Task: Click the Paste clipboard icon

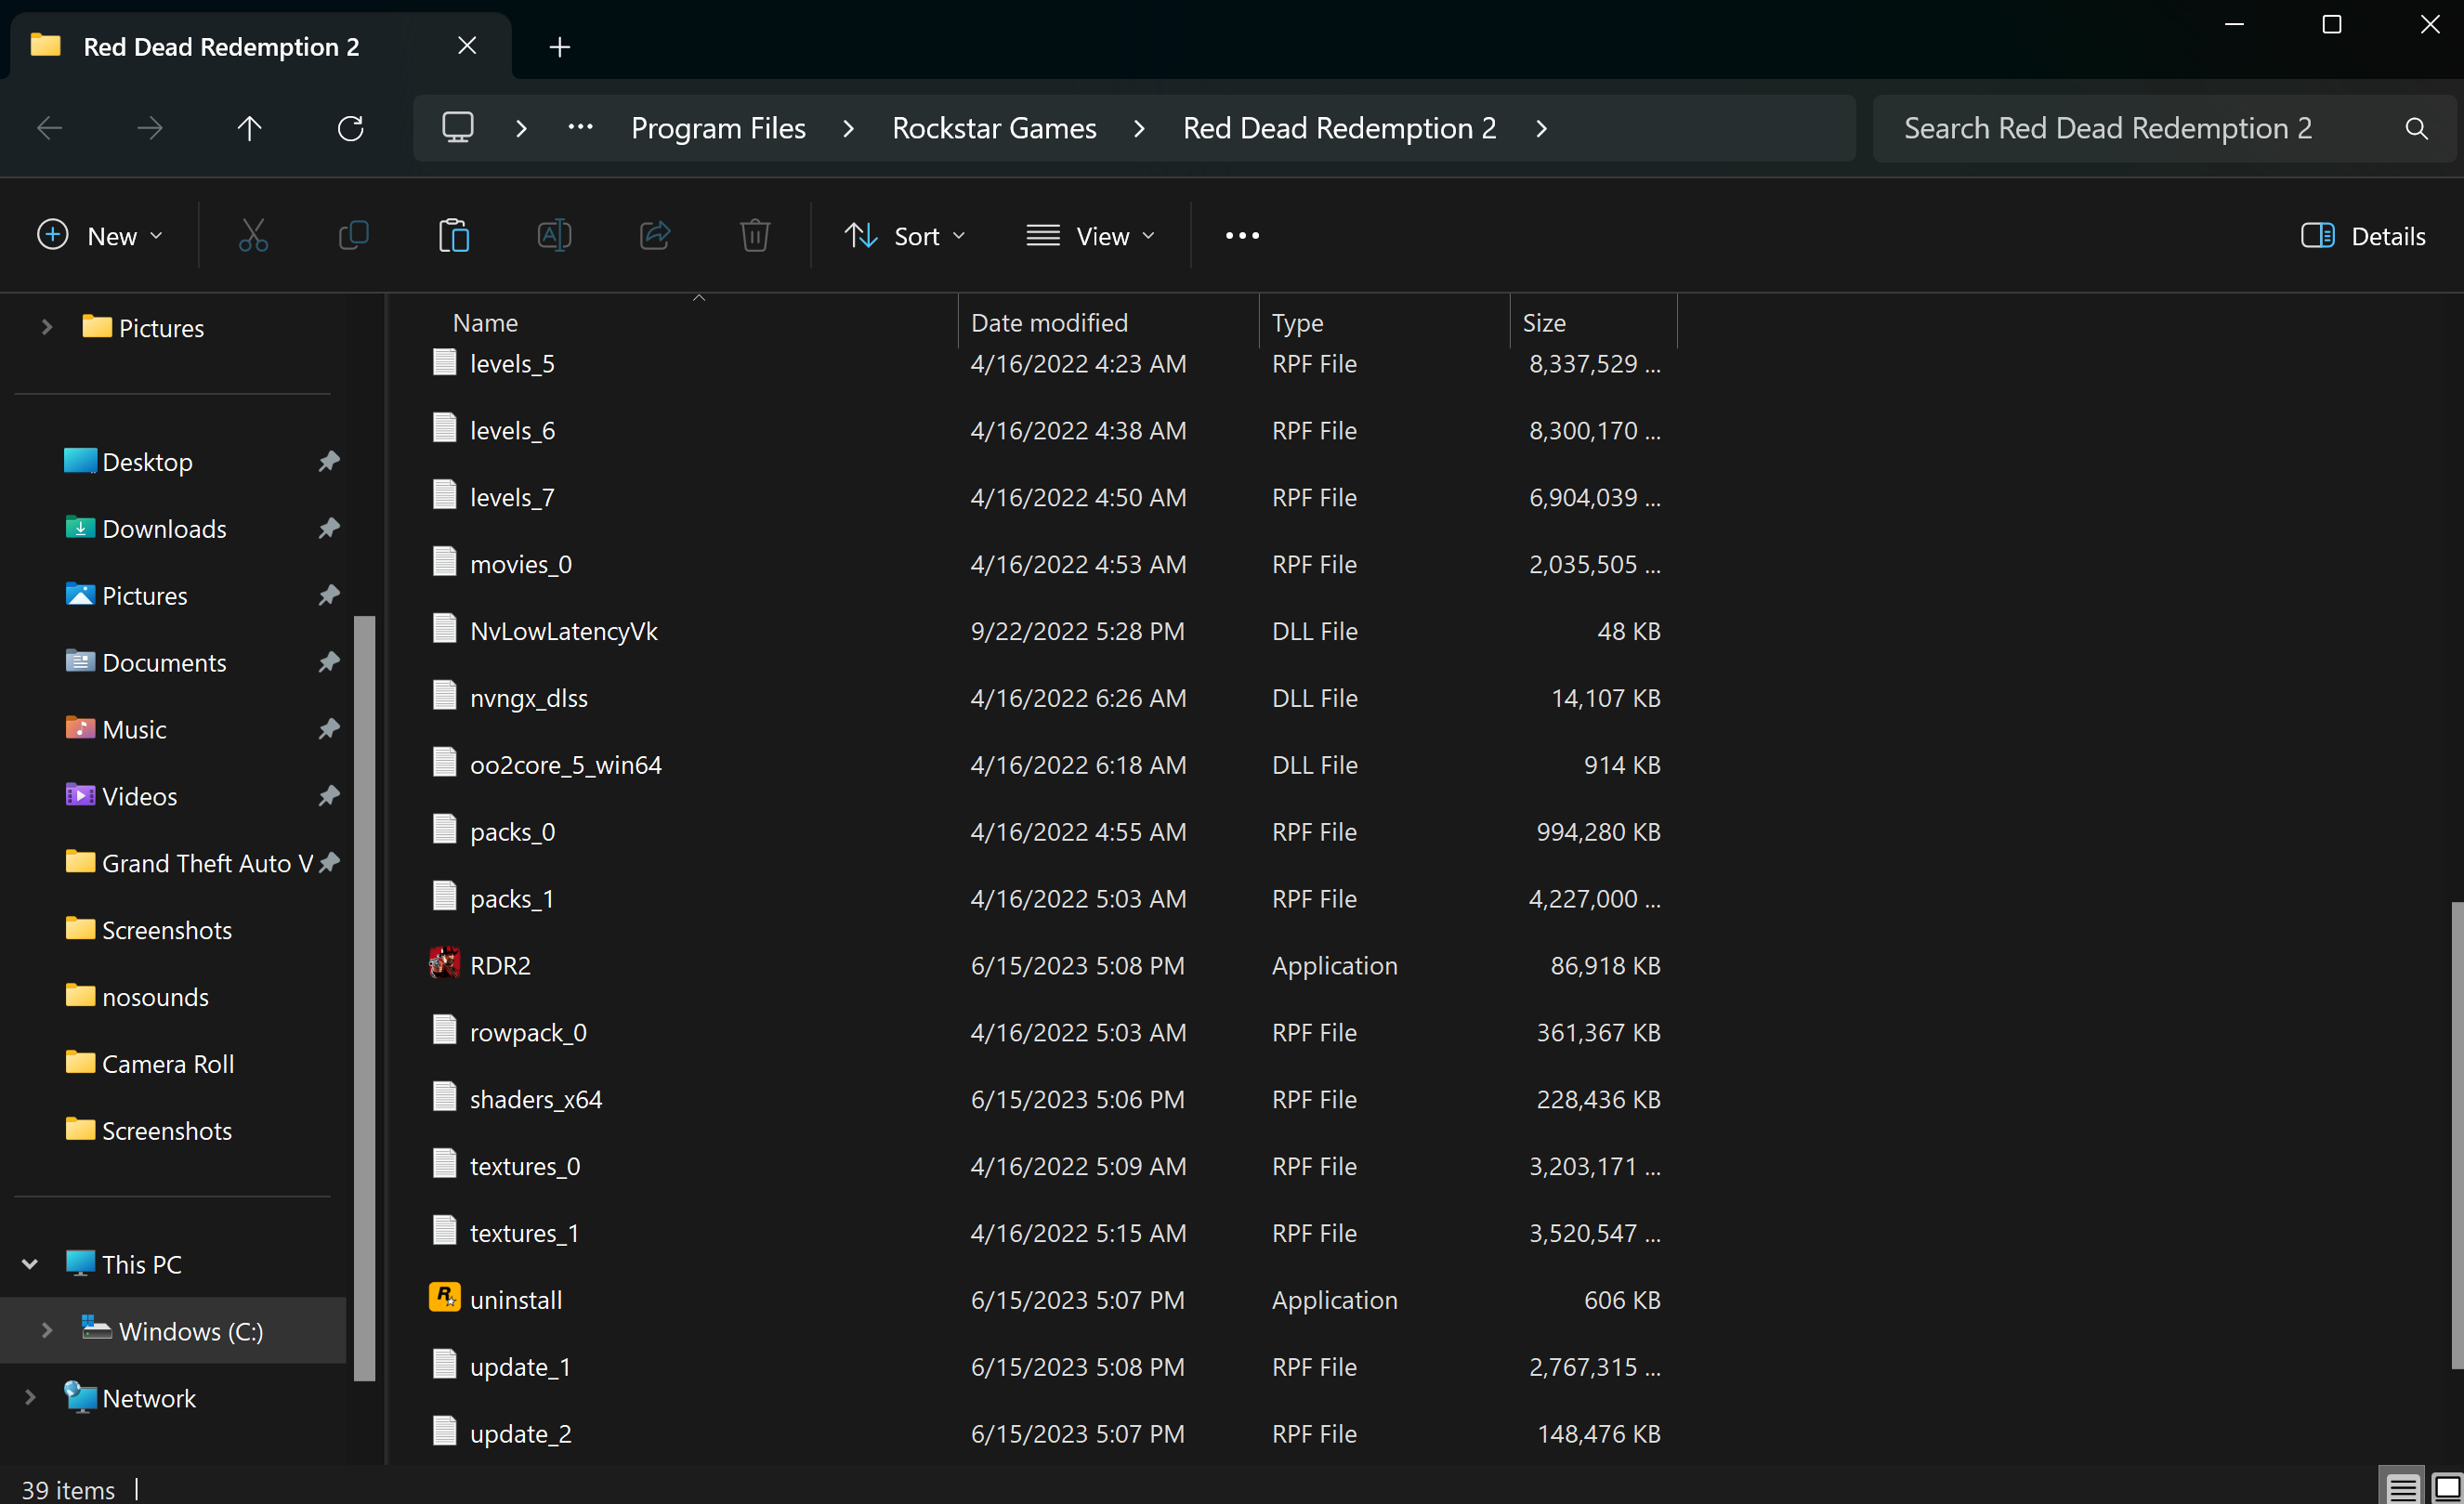Action: 454,236
